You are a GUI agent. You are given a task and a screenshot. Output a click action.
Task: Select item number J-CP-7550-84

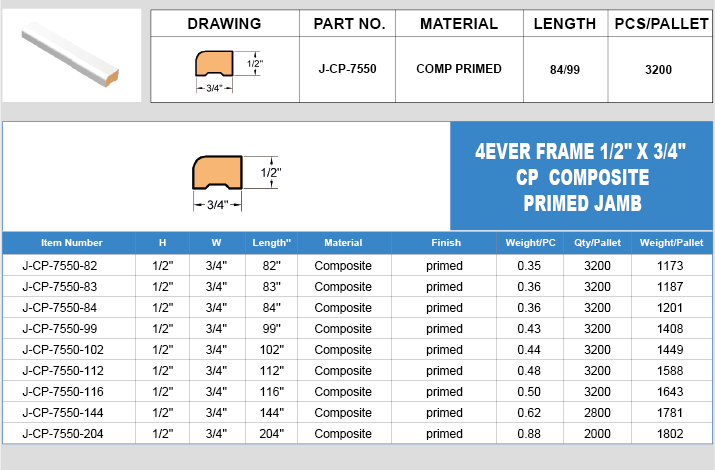(x=60, y=308)
